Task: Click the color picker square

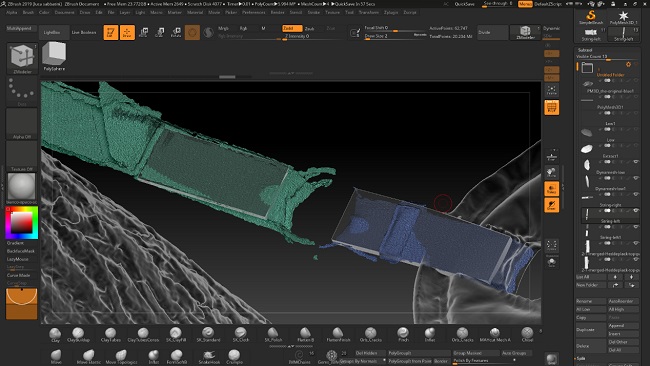Action: point(22,223)
